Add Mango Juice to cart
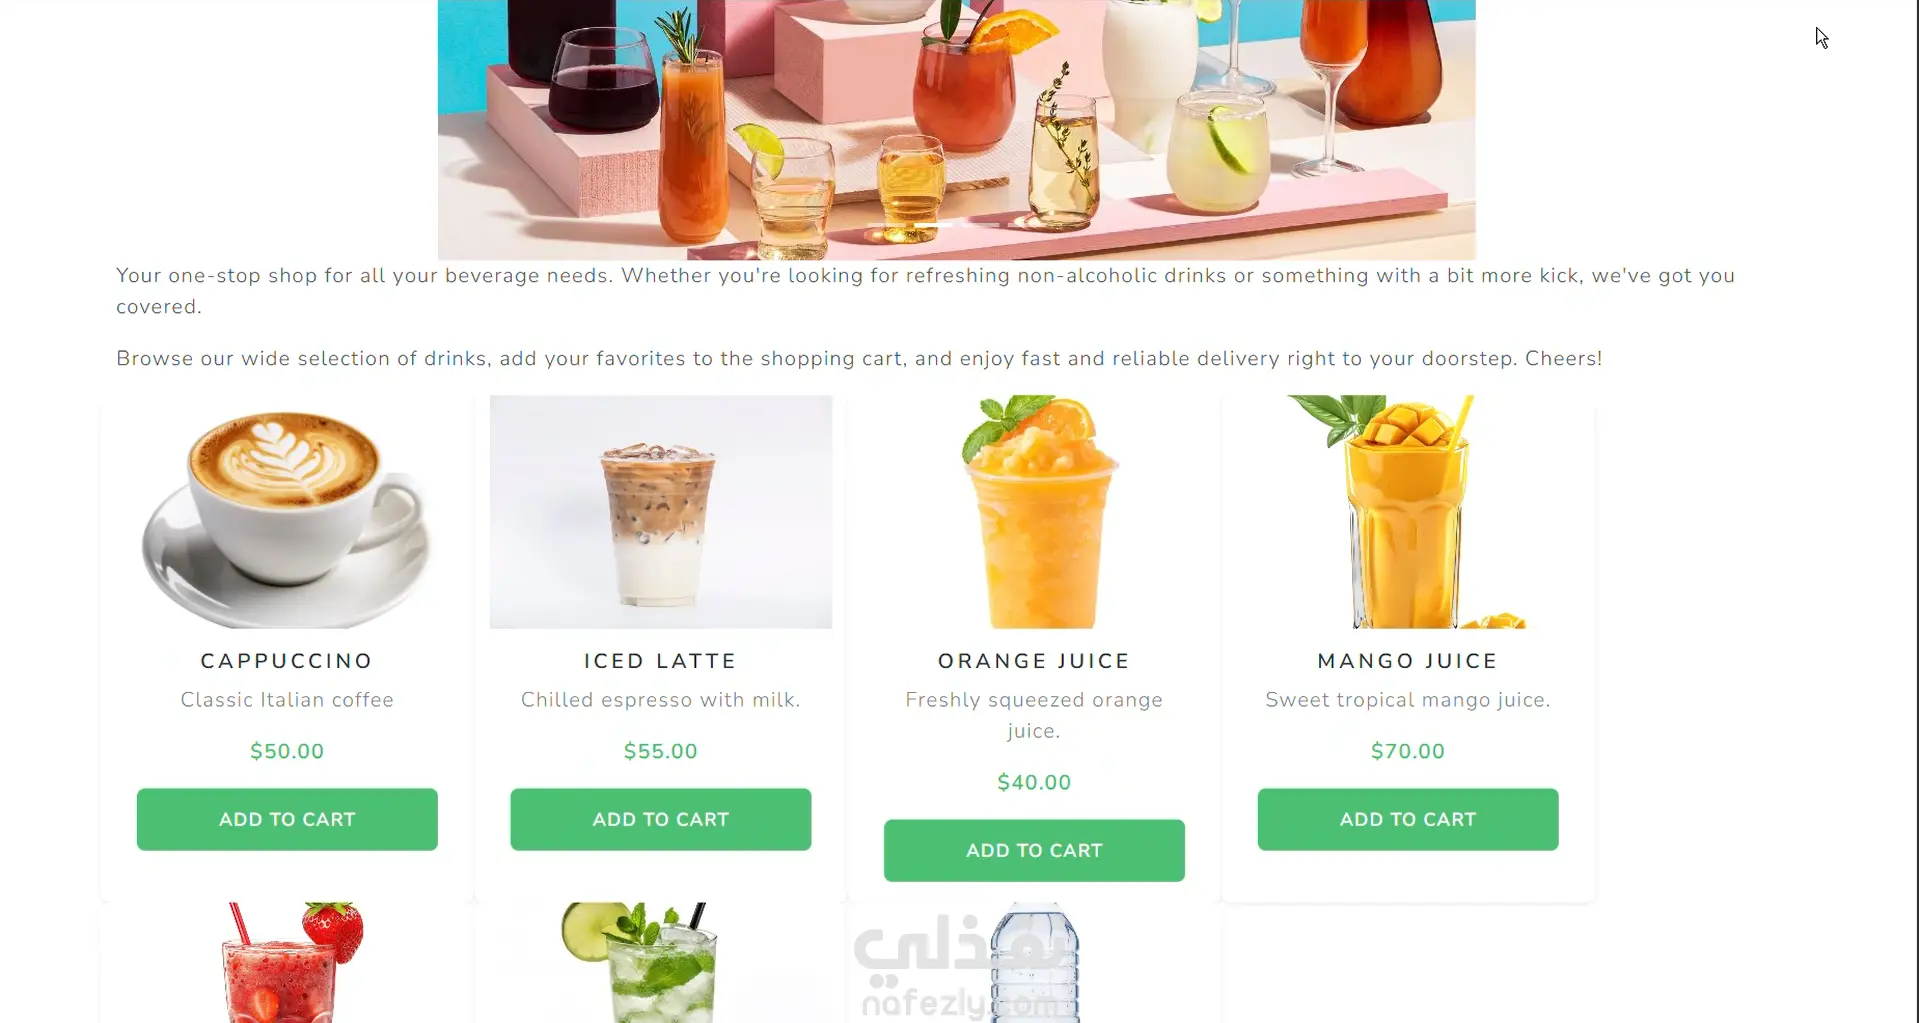The width and height of the screenshot is (1919, 1023). click(x=1408, y=819)
